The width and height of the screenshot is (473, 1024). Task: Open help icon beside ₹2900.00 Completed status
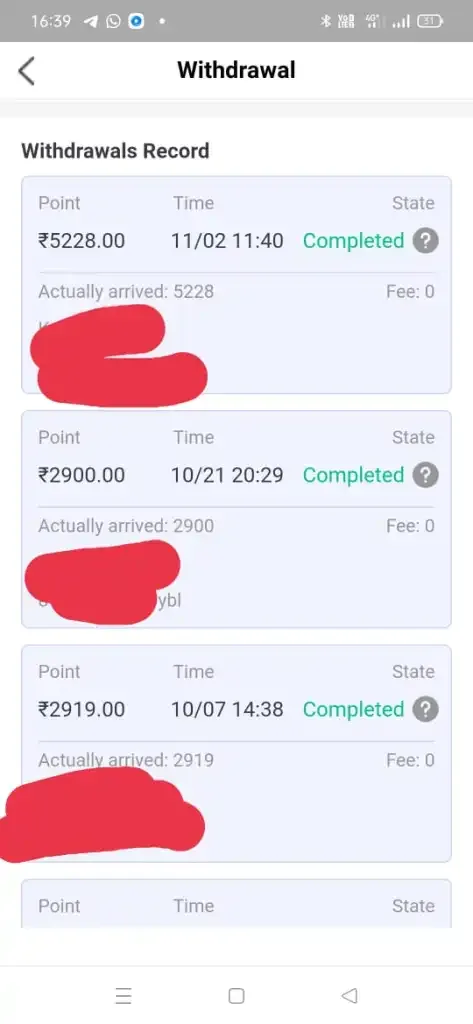425,475
